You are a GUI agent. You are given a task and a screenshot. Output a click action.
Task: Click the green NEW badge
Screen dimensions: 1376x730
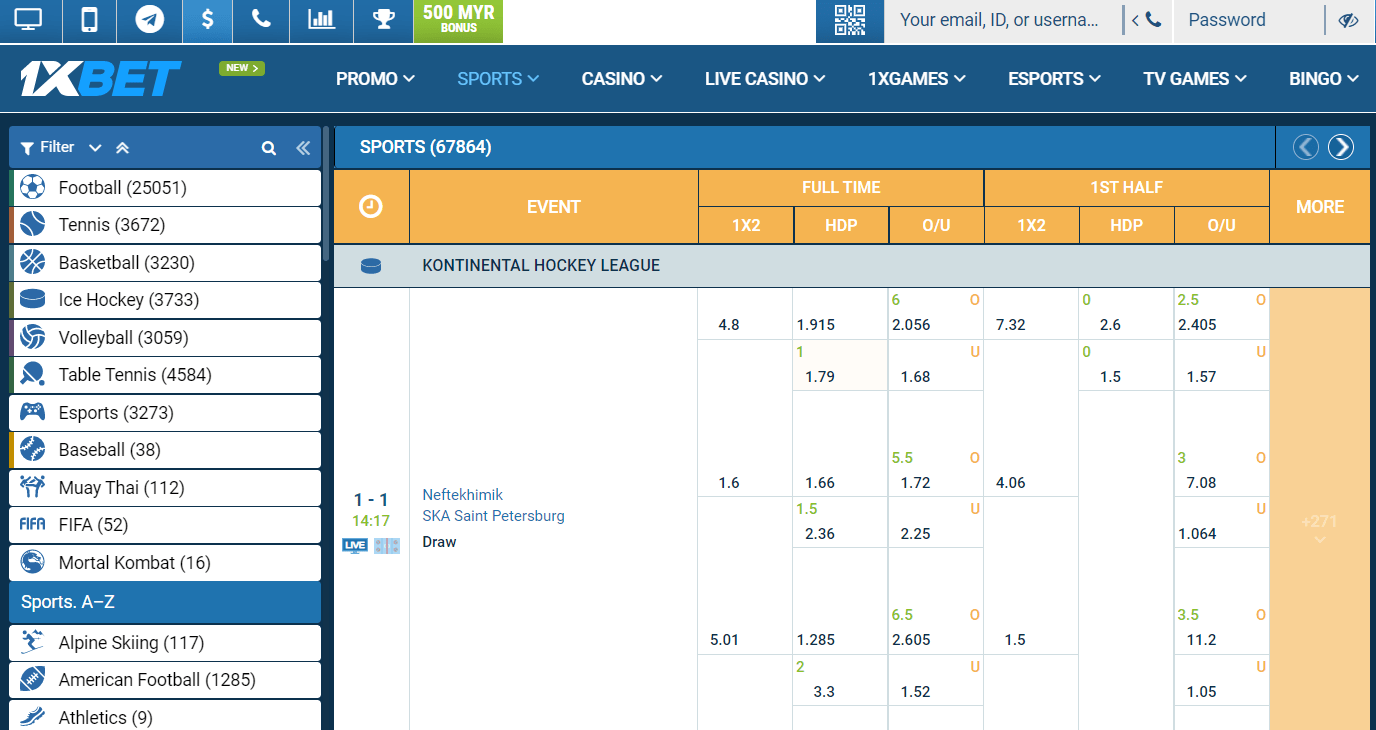coord(242,68)
